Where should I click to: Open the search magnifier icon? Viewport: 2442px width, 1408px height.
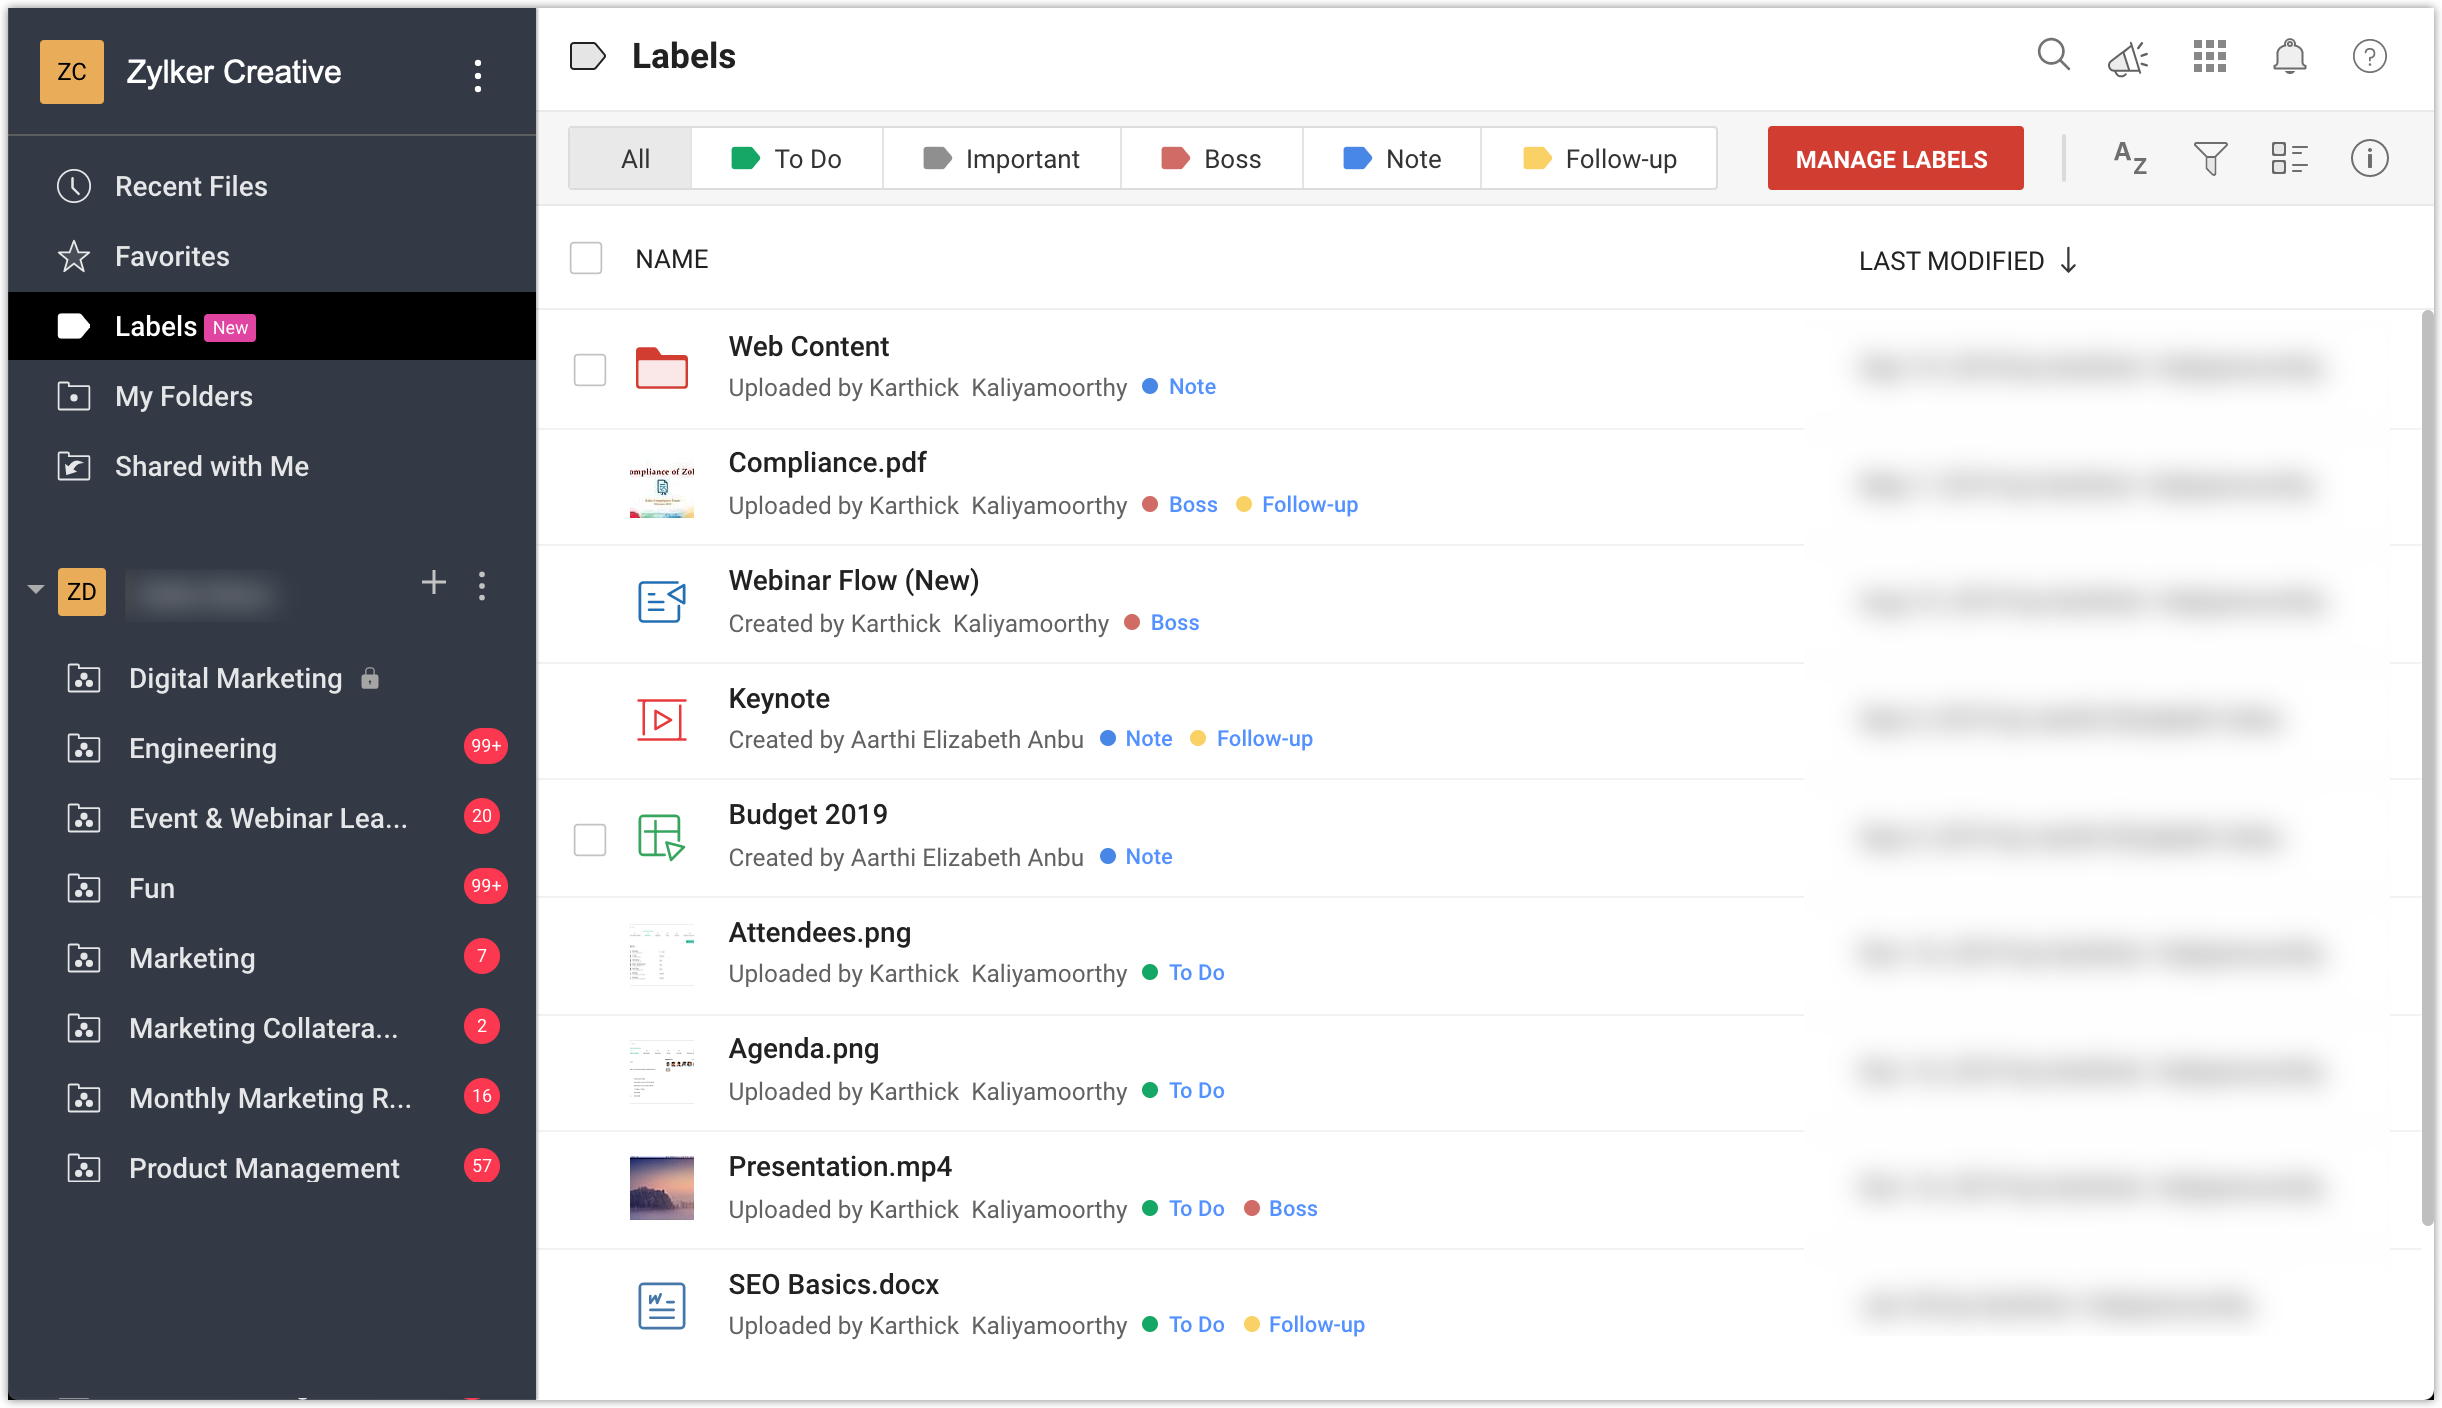(x=2053, y=55)
